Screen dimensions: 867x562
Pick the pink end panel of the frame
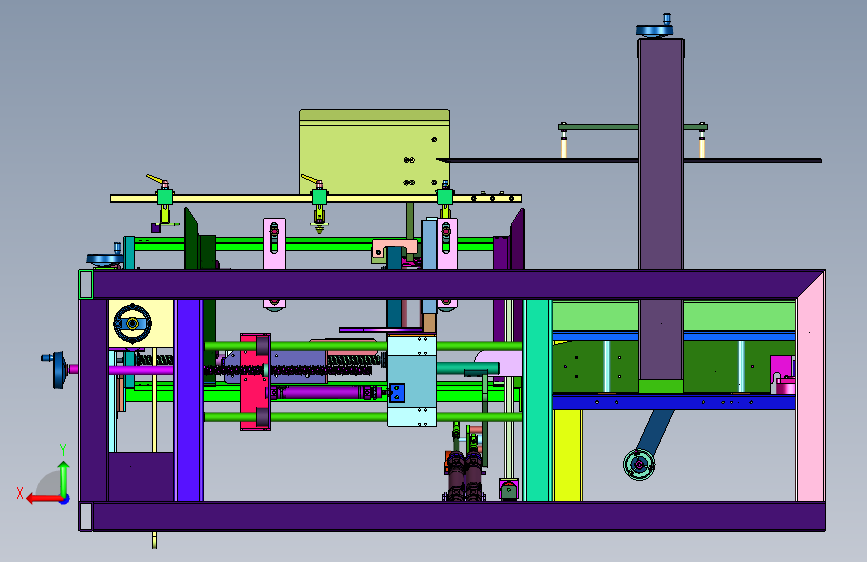pos(810,387)
